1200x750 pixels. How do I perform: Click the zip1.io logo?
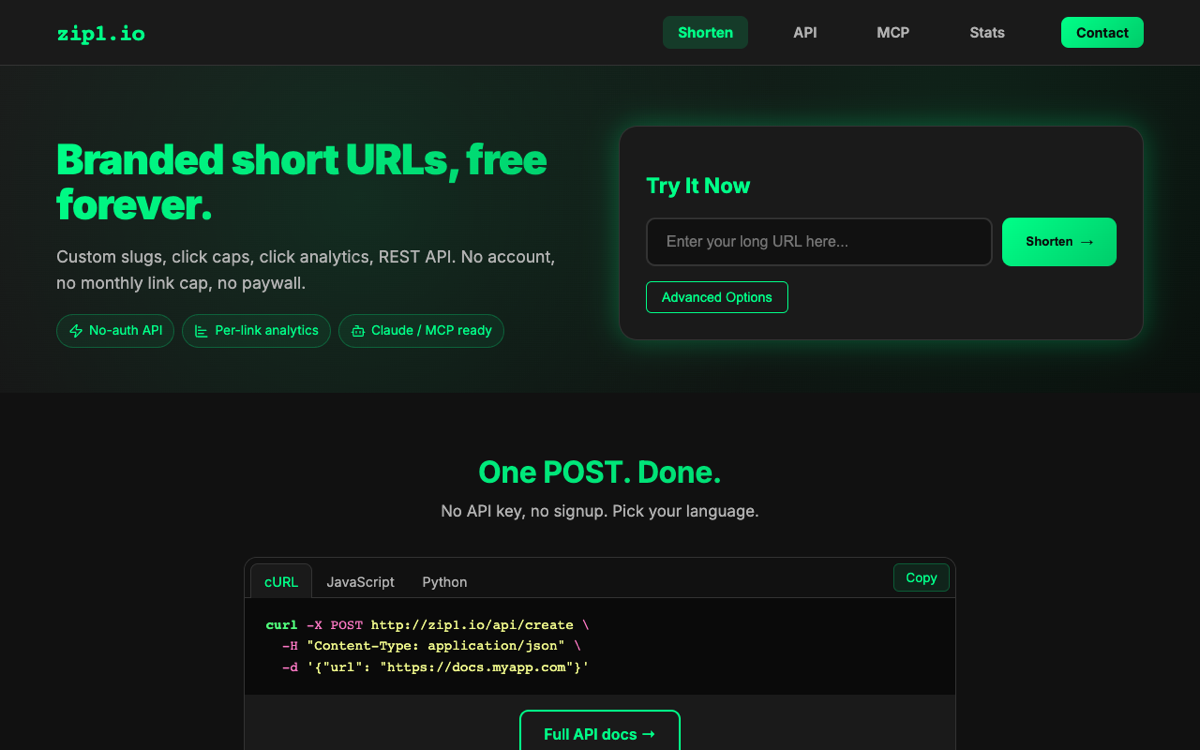[101, 33]
